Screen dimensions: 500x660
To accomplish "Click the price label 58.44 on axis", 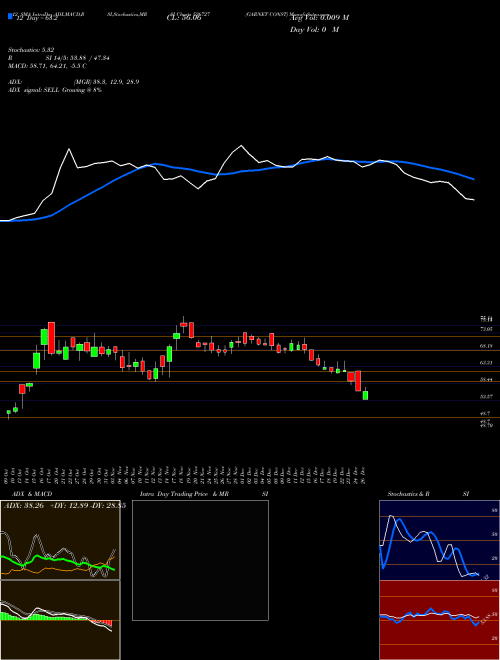I will tap(486, 379).
